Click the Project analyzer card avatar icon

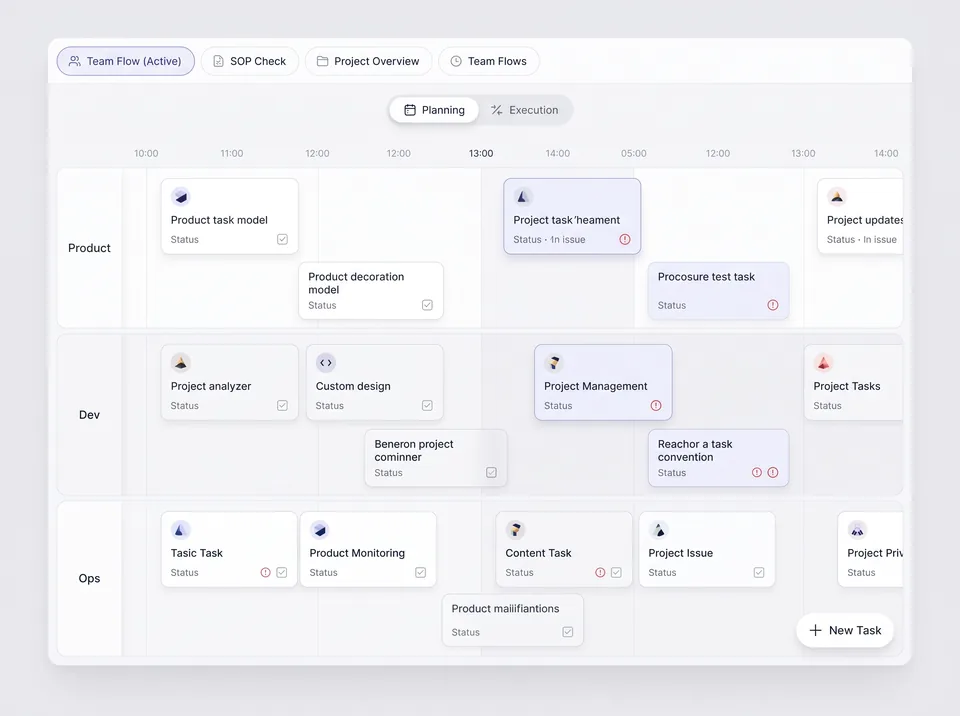[x=181, y=363]
